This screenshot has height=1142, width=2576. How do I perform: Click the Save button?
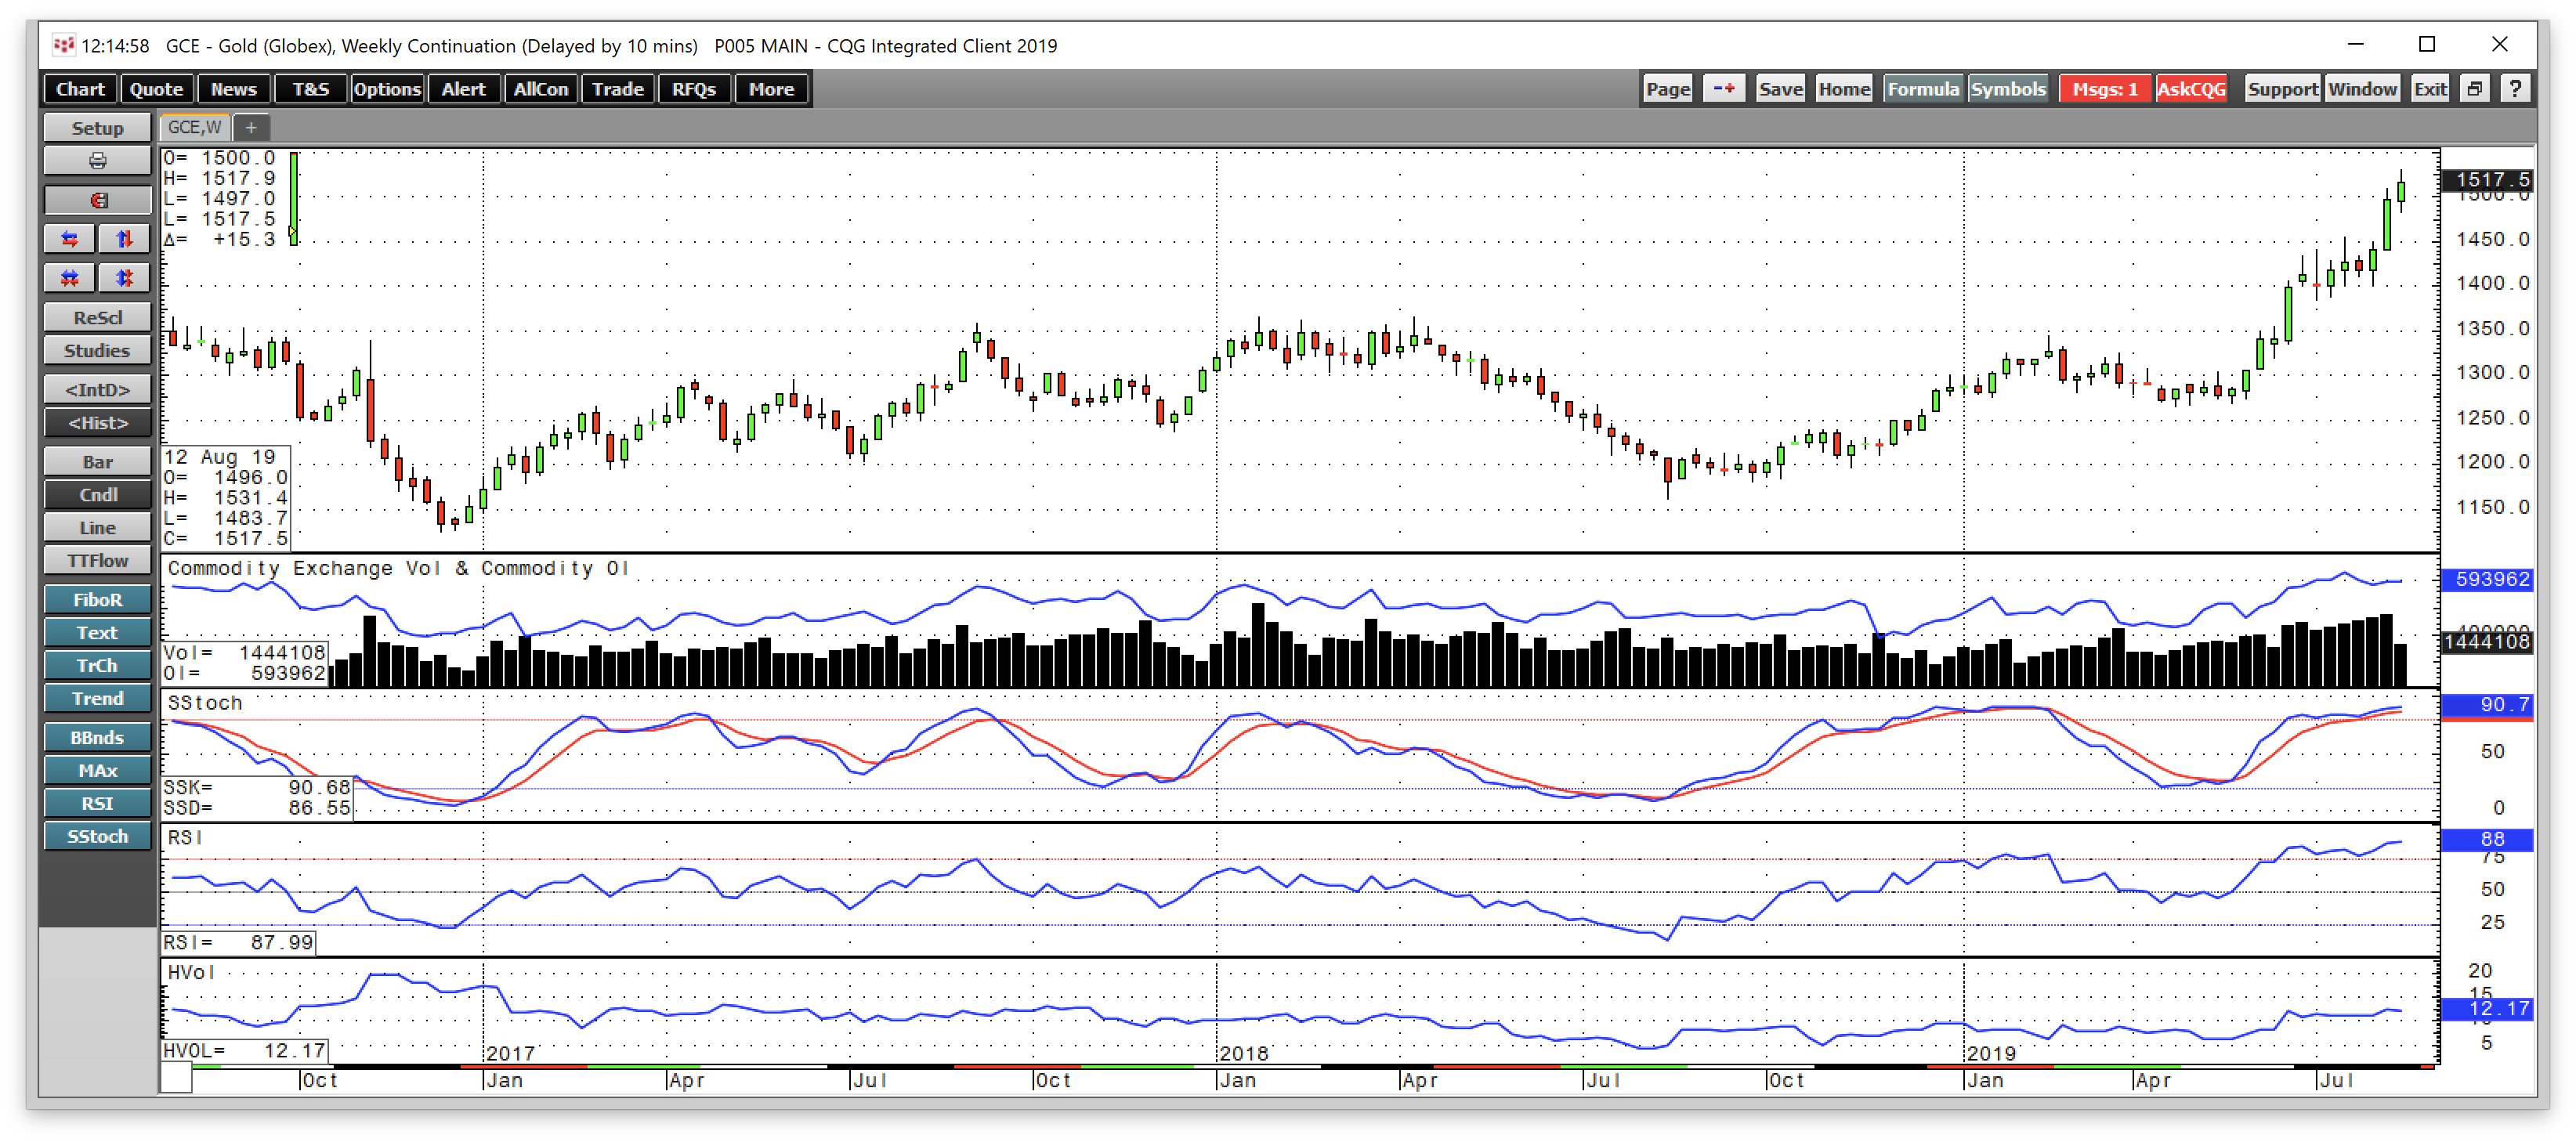click(1781, 89)
